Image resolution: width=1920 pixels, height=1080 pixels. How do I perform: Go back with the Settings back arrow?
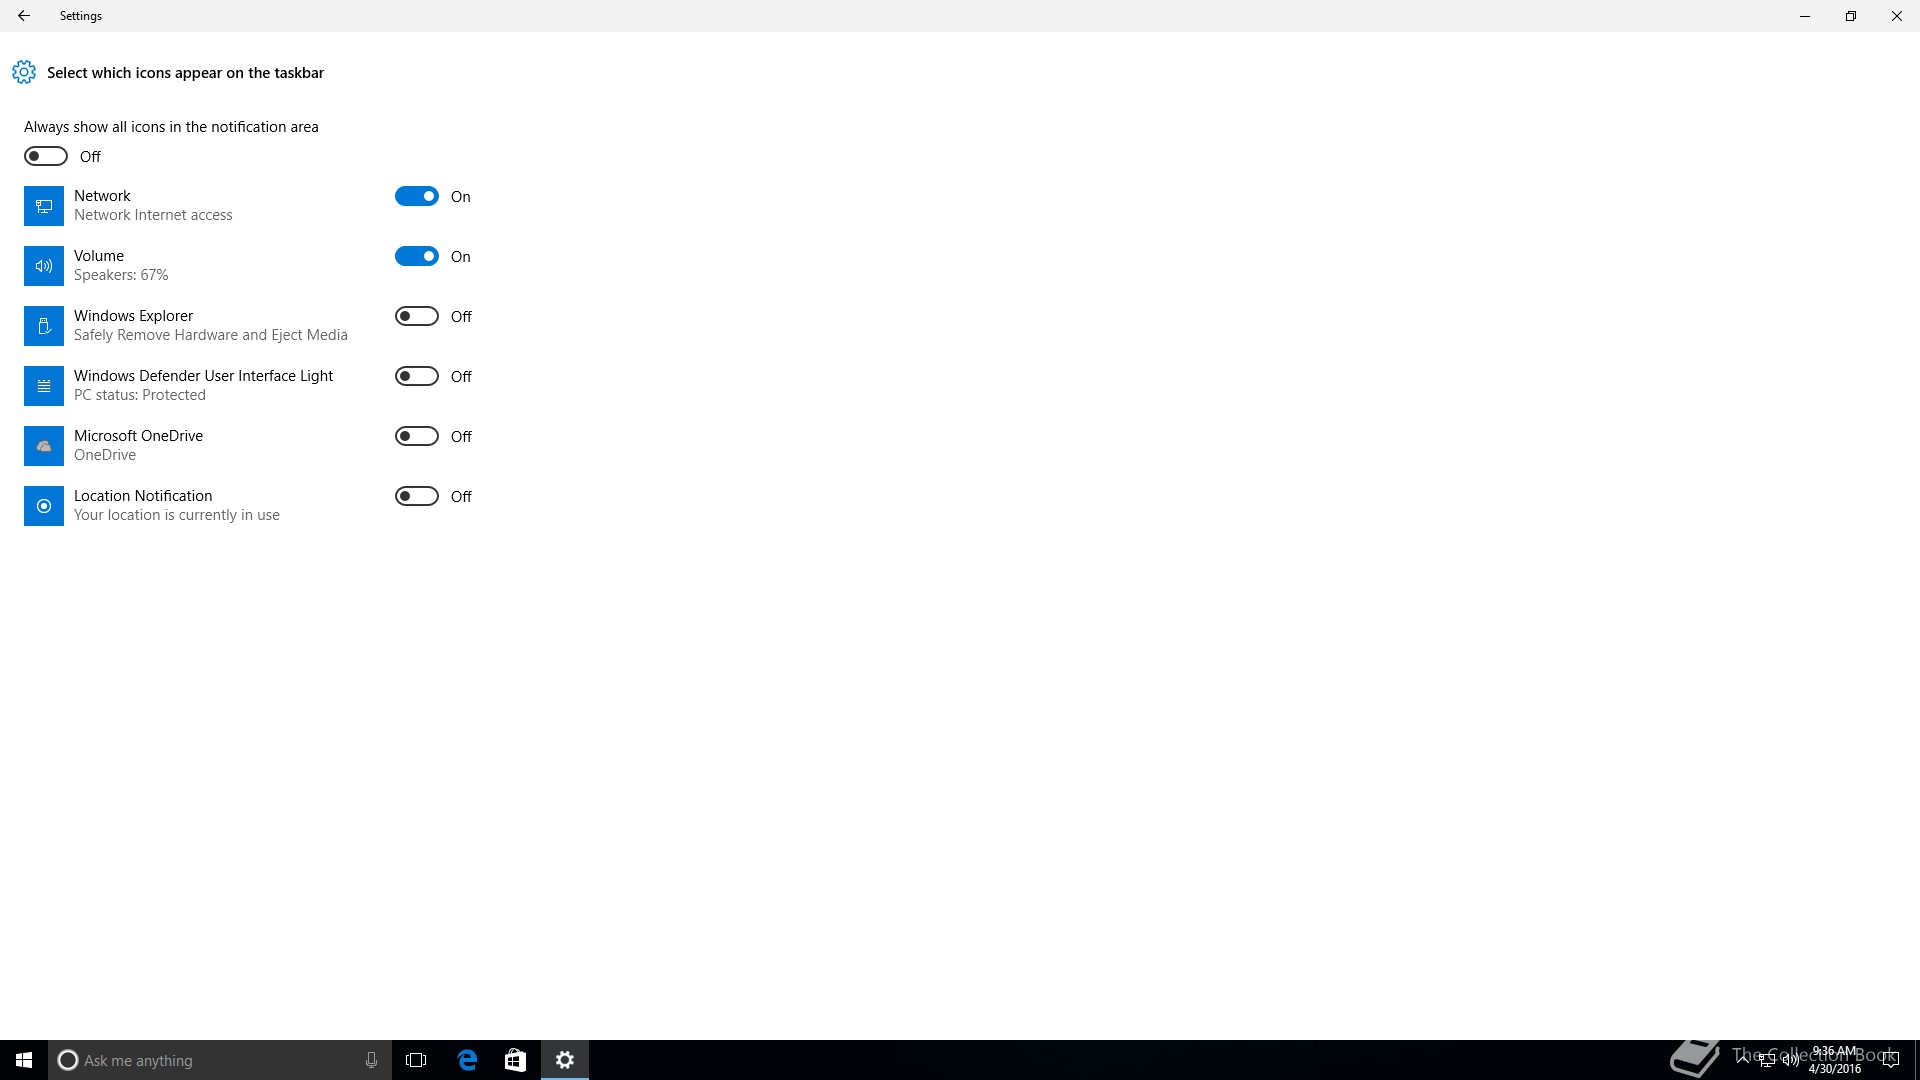pyautogui.click(x=24, y=16)
